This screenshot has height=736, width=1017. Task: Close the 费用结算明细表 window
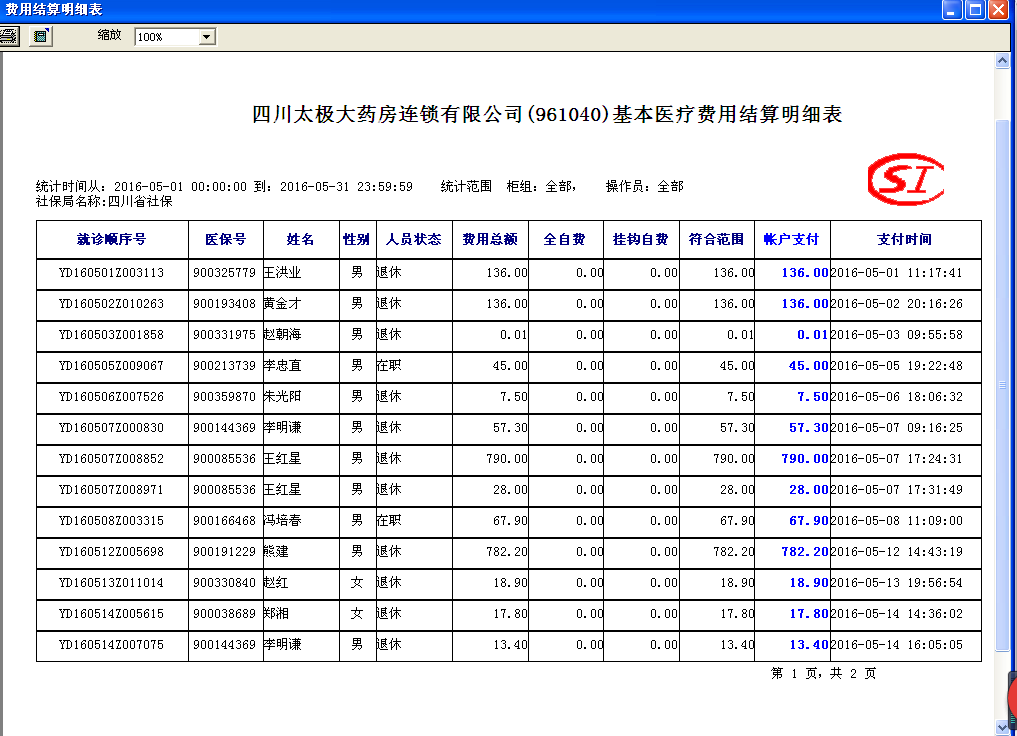(x=998, y=10)
